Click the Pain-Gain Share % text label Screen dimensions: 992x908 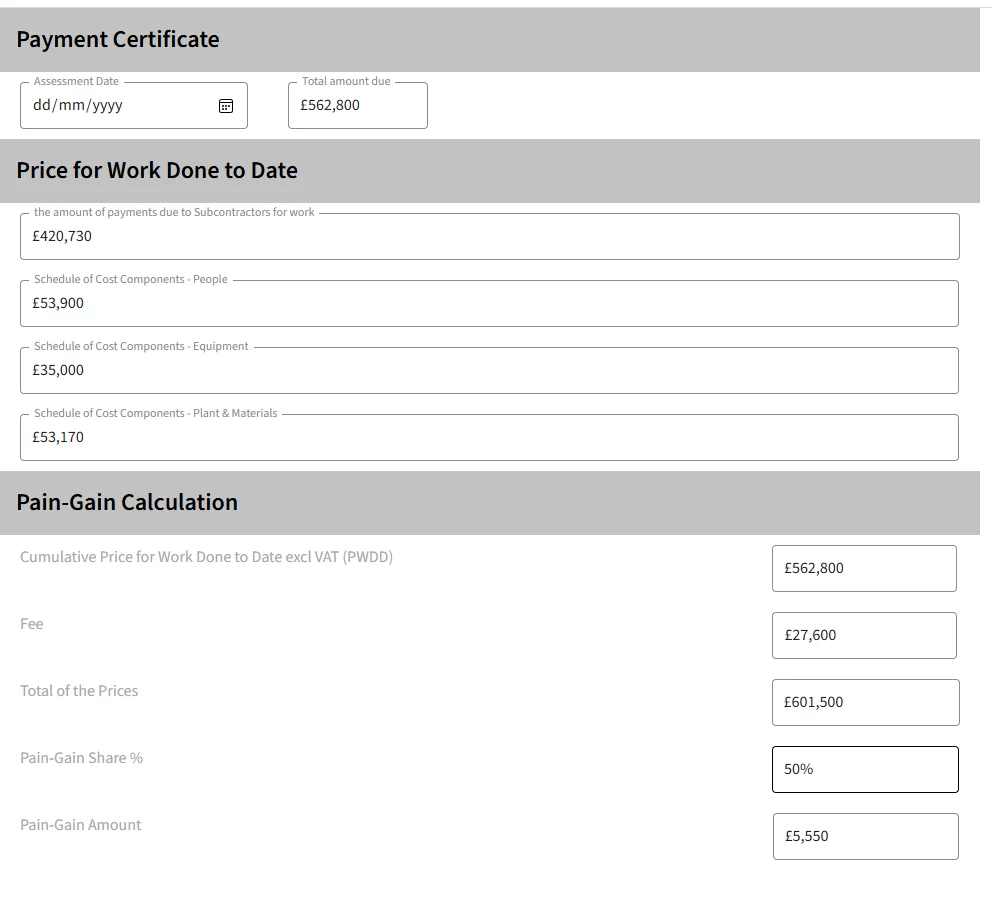coord(81,758)
